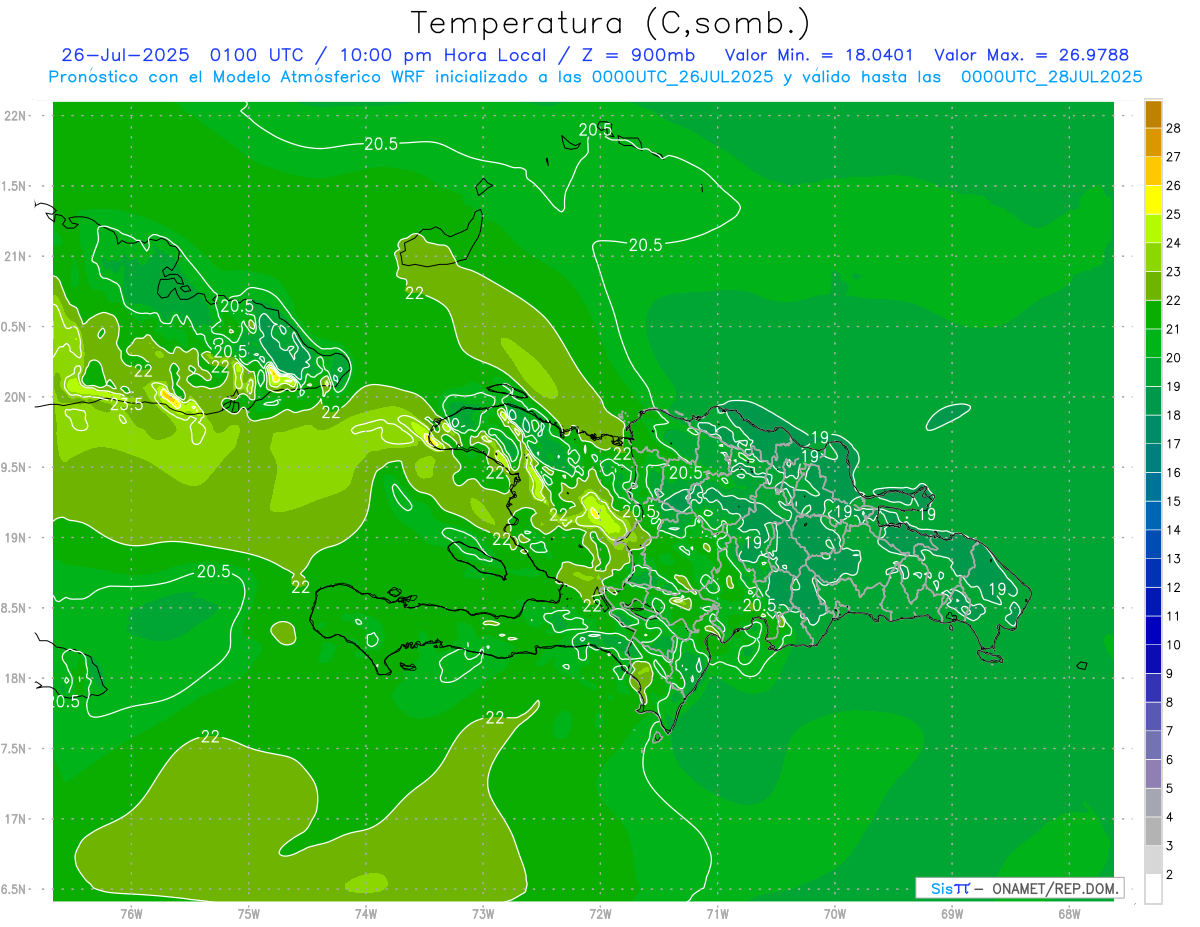Screen dimensions: 1200x927
Task: Click the color scale value '25'
Action: [1173, 214]
